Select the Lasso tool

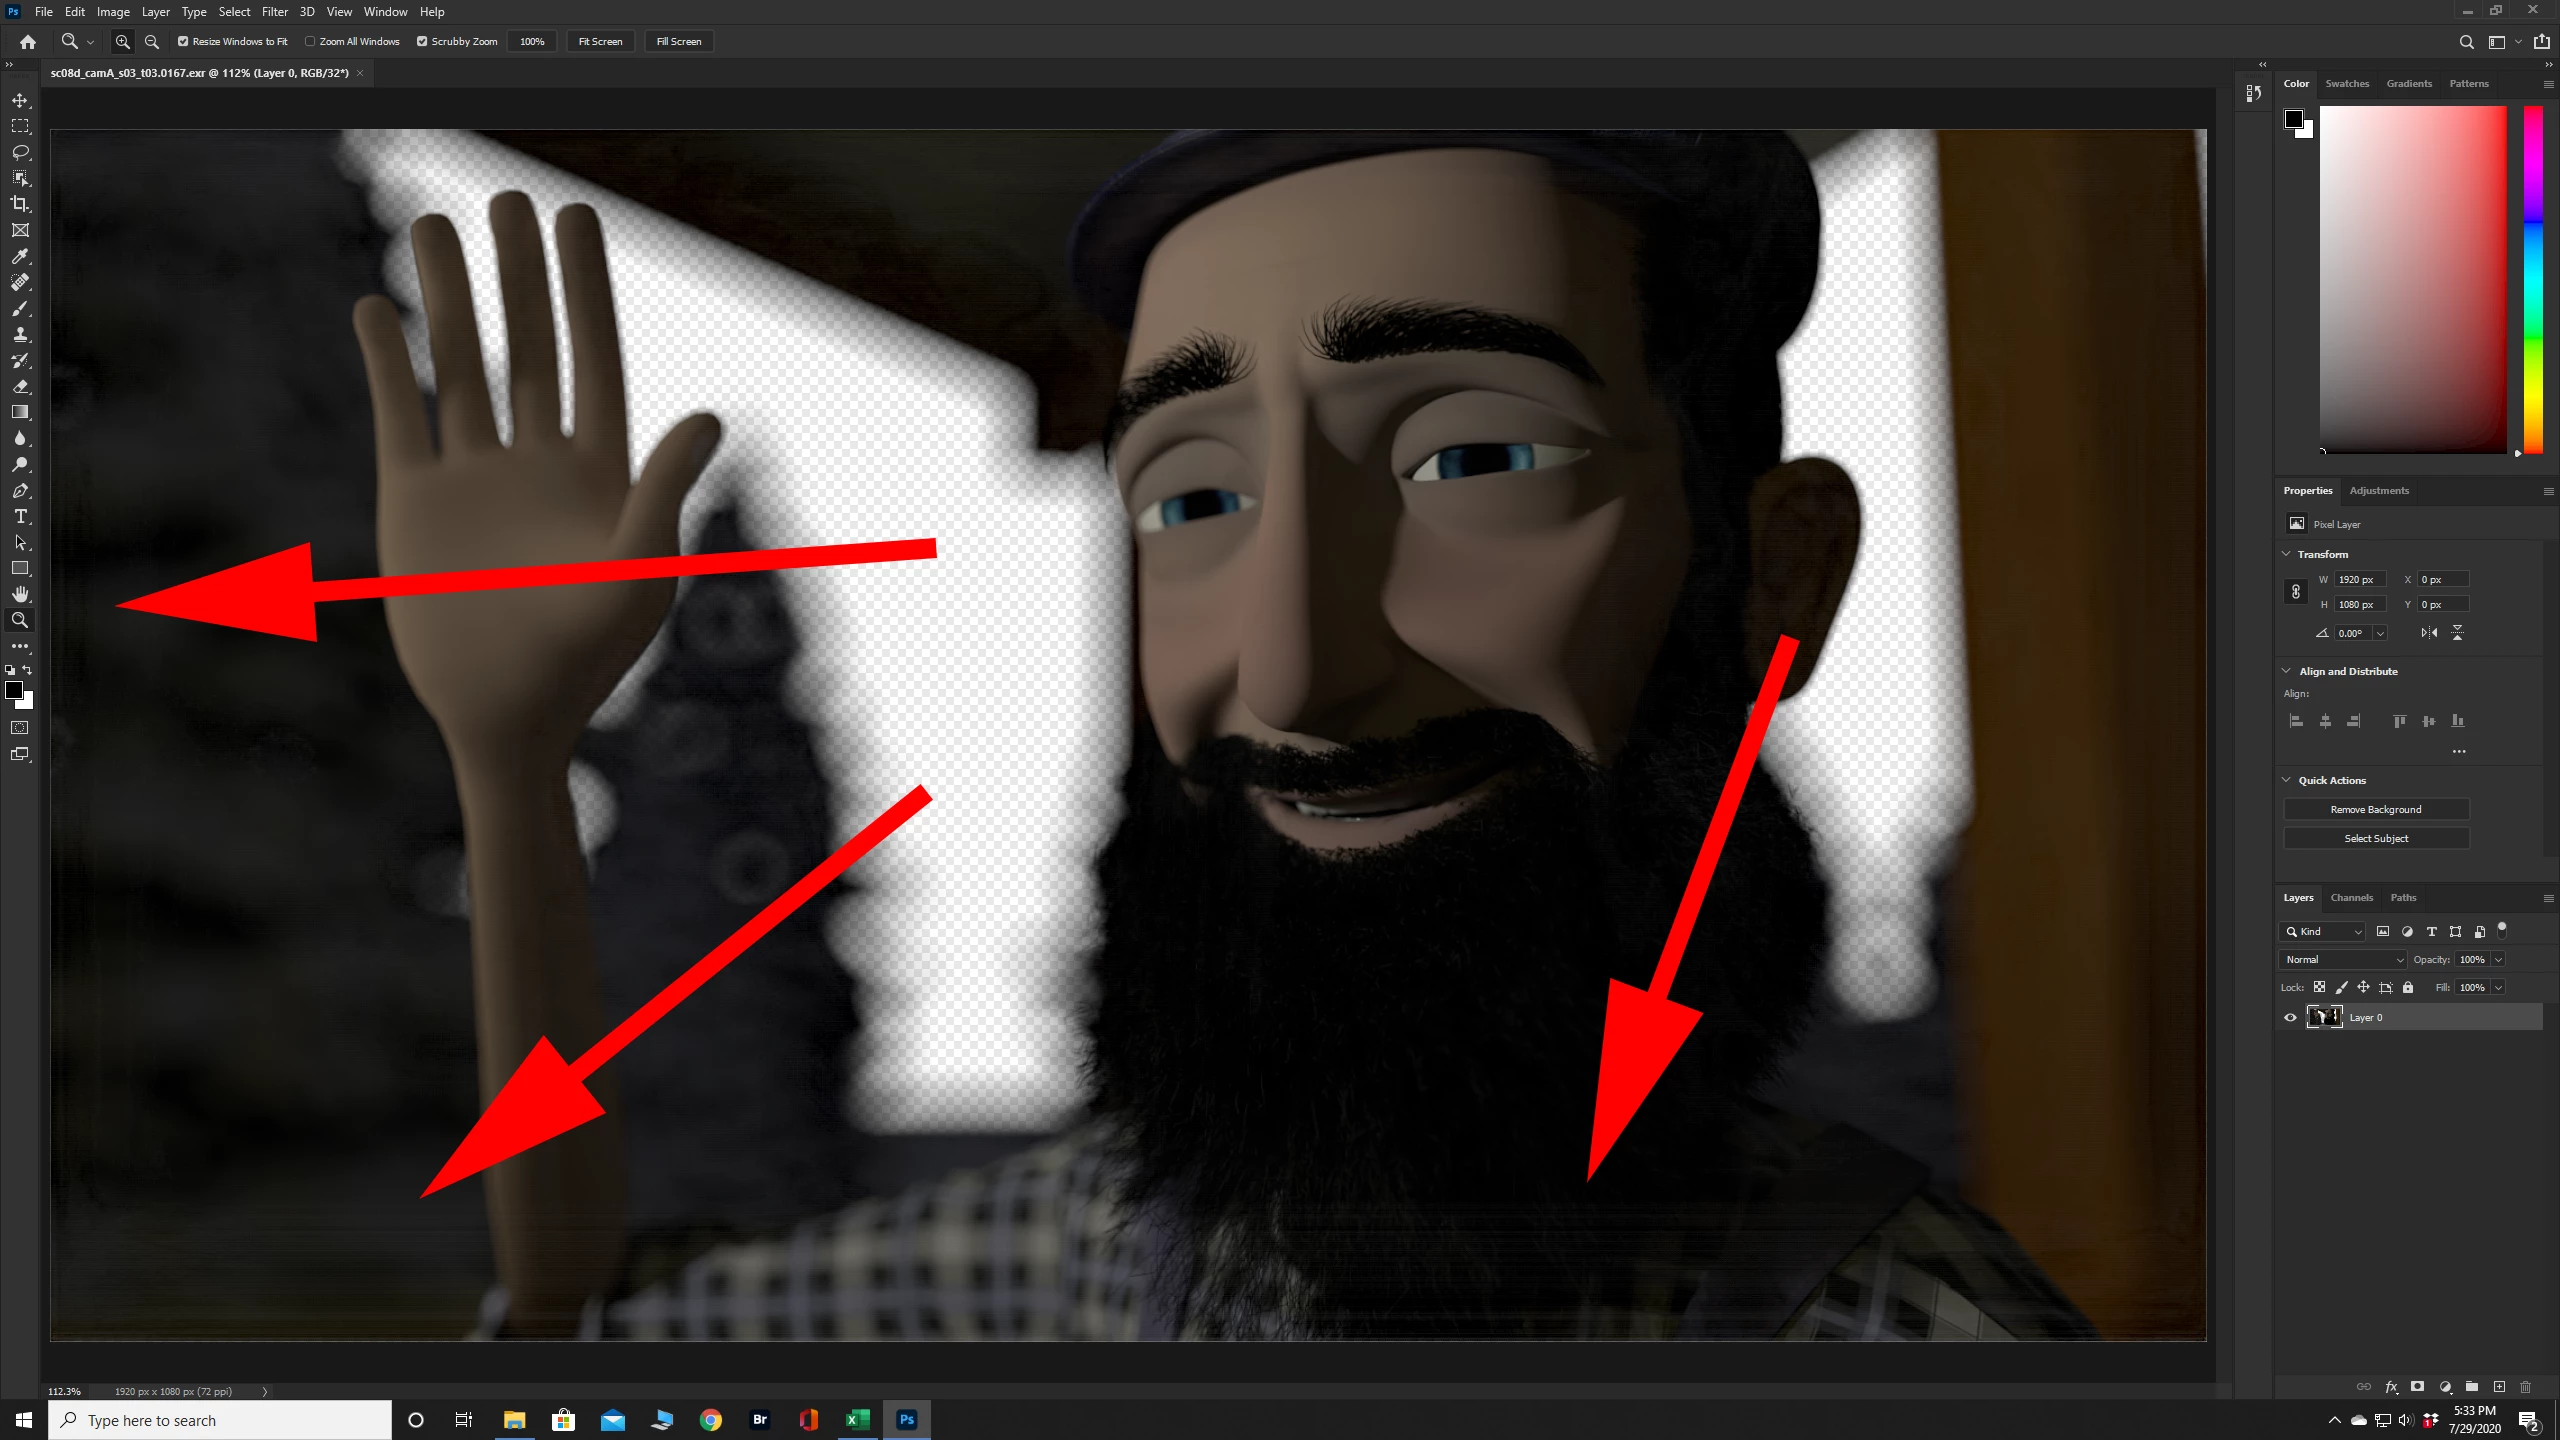20,152
